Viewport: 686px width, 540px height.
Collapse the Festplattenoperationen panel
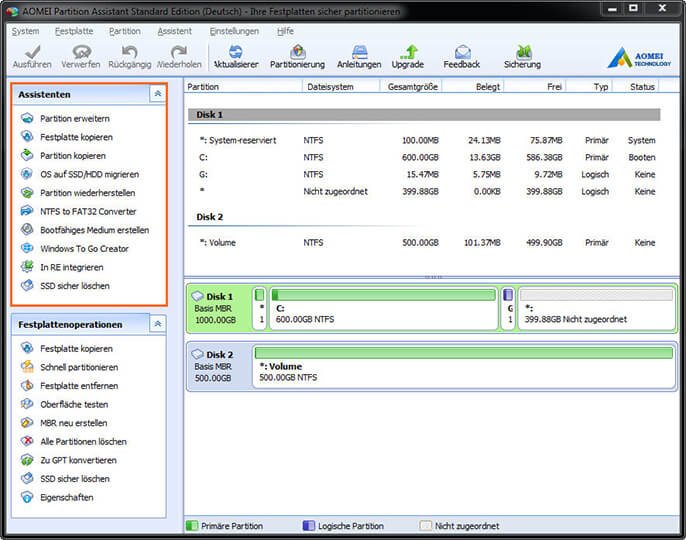[x=157, y=324]
